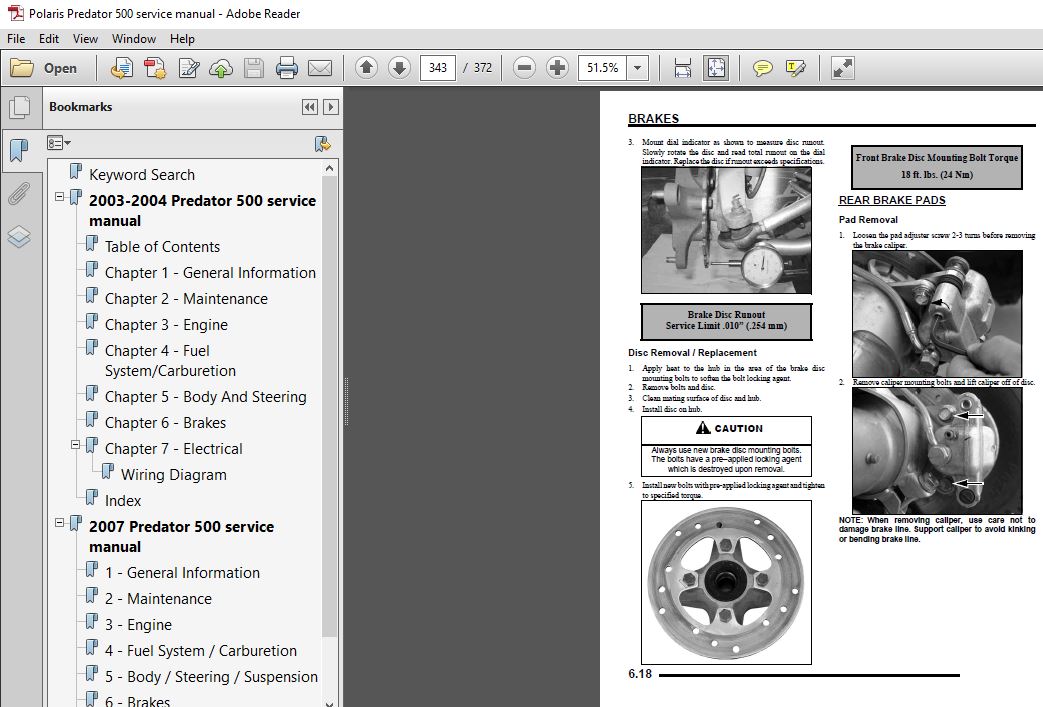Open the Help menu
The width and height of the screenshot is (1043, 707).
coord(182,39)
